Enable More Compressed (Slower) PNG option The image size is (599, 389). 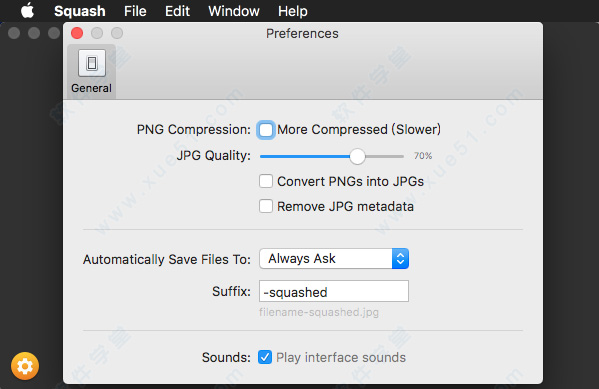266,130
